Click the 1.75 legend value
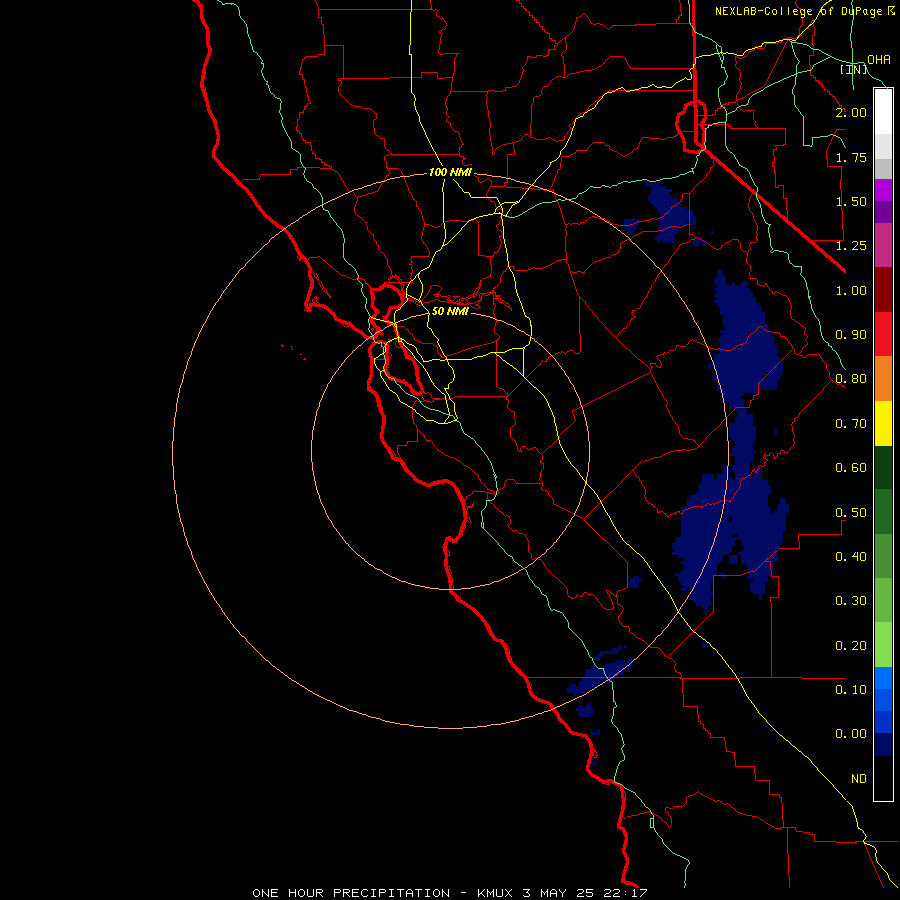 851,157
